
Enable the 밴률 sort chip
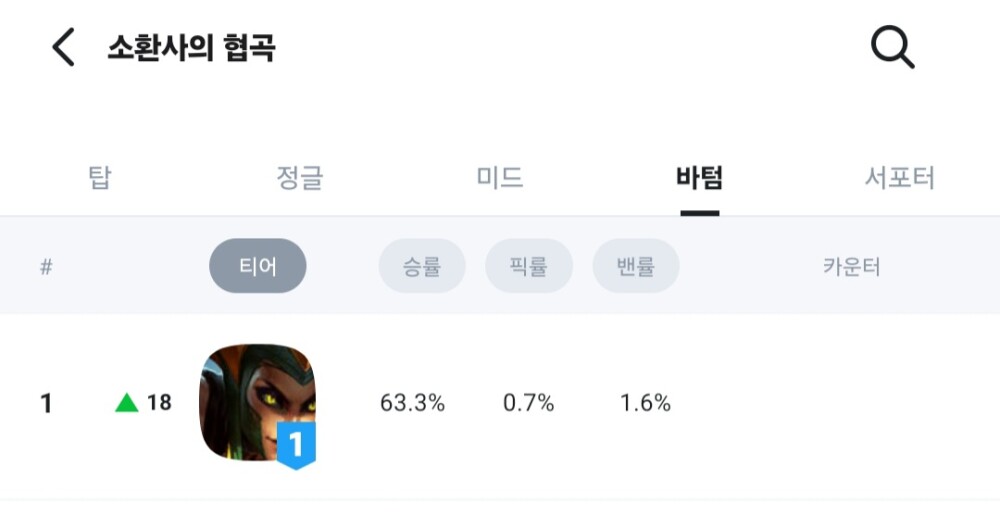(636, 266)
